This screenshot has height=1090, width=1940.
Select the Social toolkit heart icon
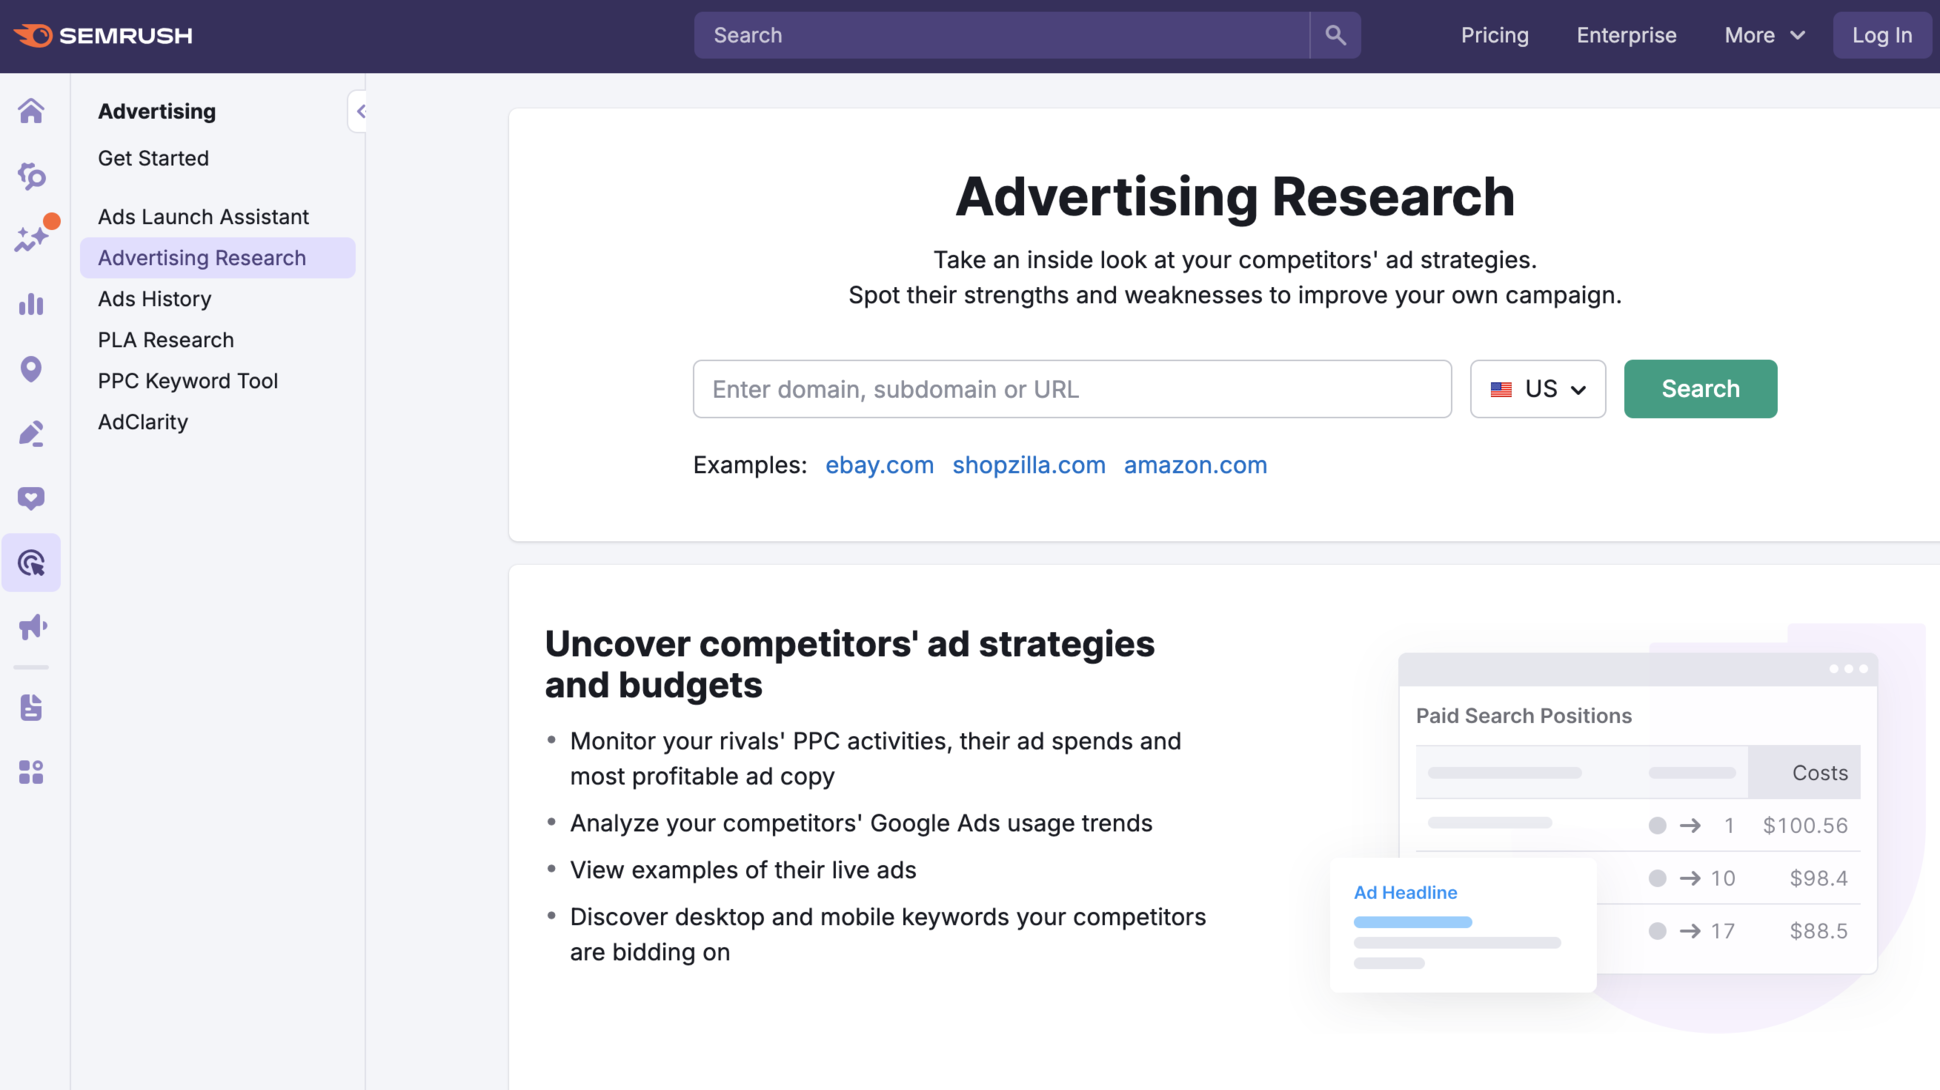(x=31, y=498)
